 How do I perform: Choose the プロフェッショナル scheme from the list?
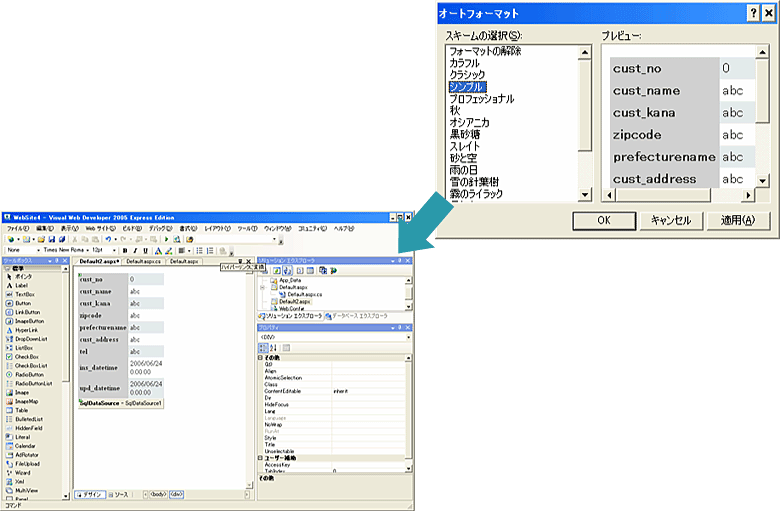tap(482, 99)
